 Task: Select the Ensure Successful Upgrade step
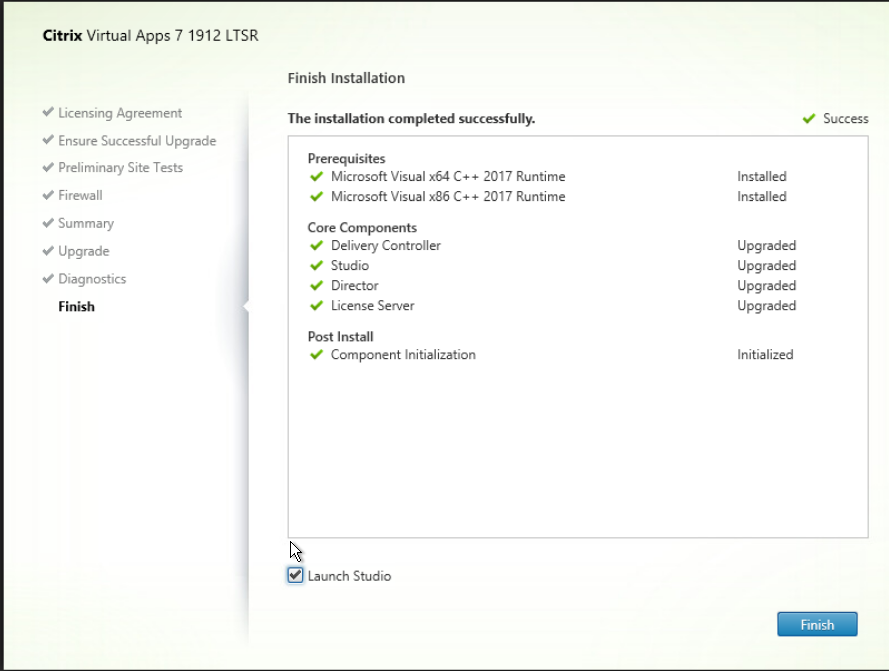(x=137, y=141)
